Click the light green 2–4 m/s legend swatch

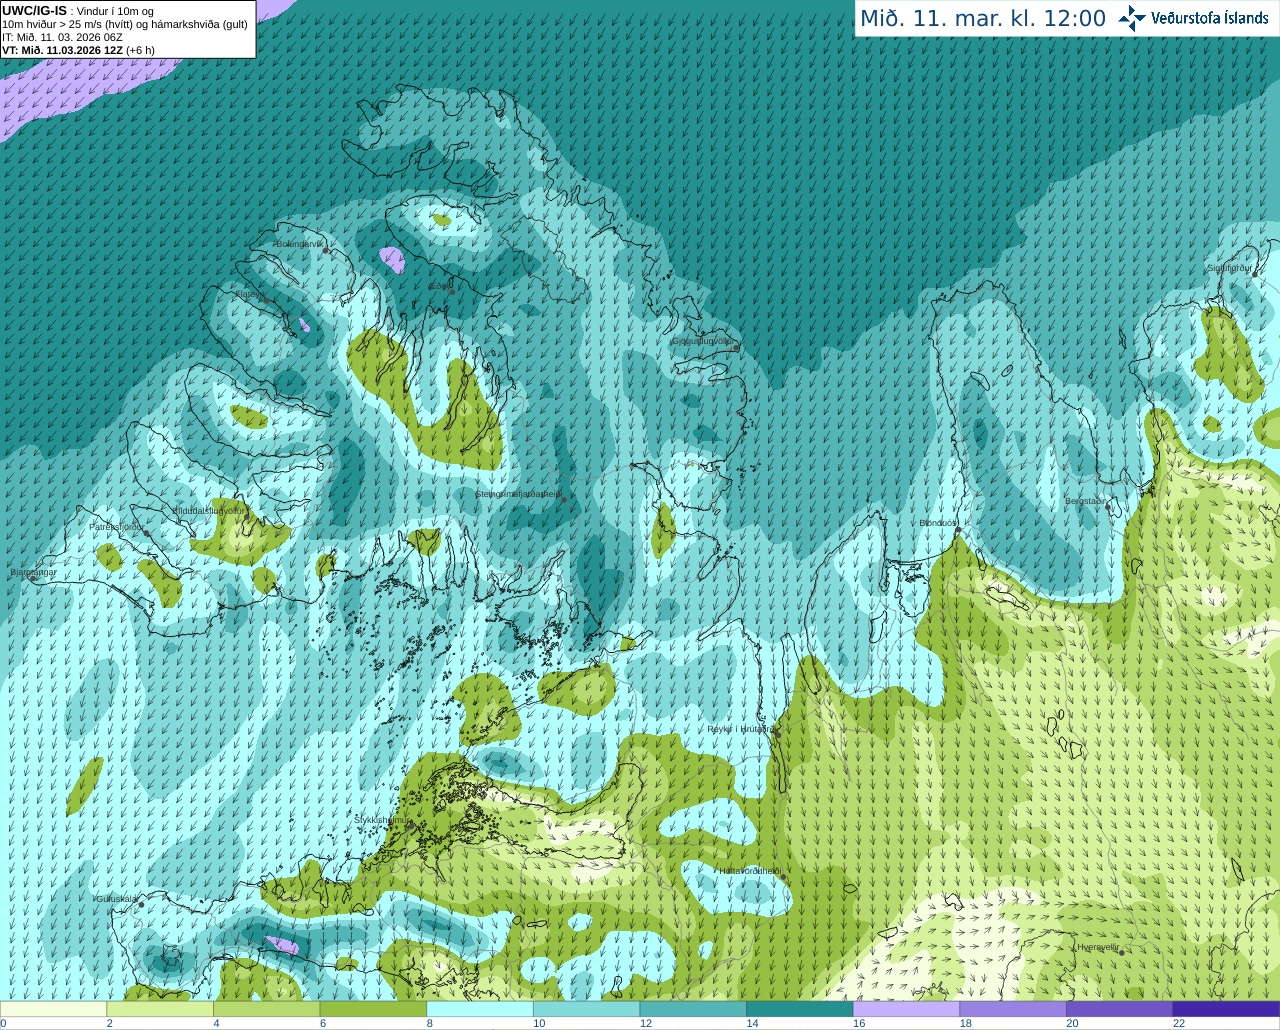160,1009
